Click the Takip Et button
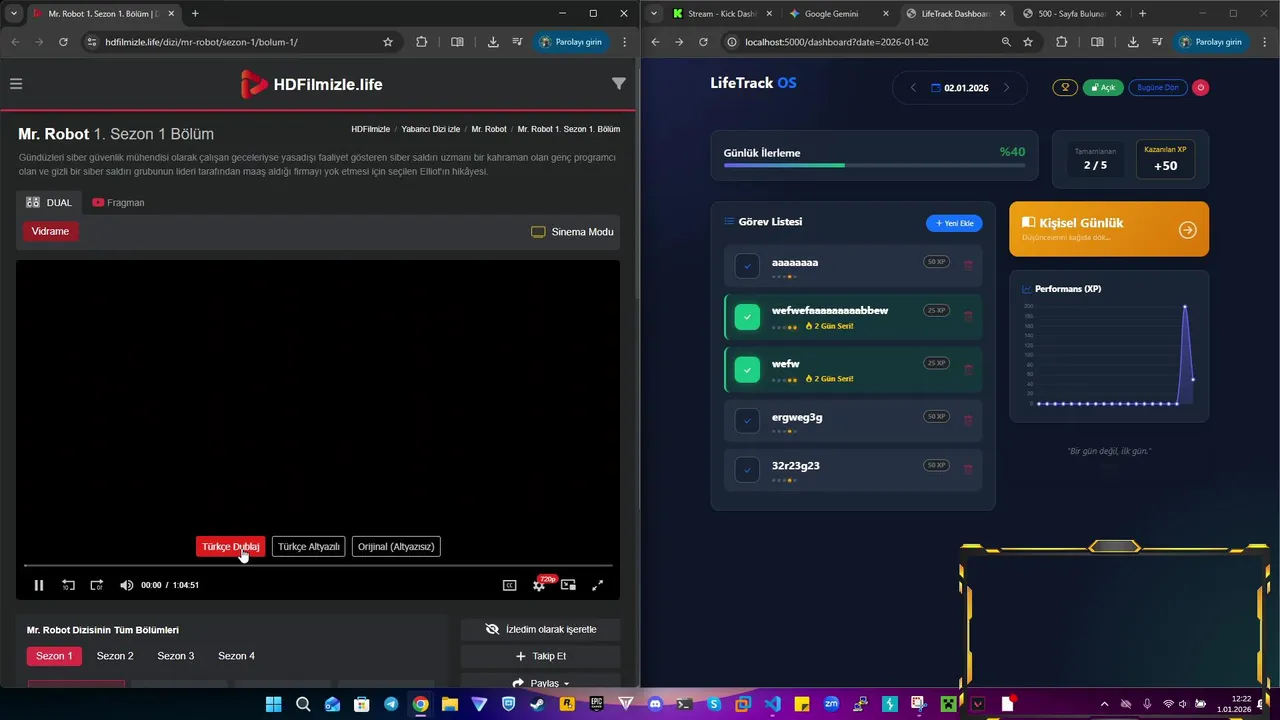 tap(540, 656)
